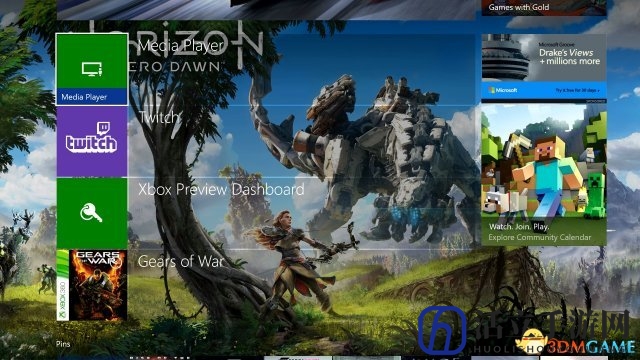
Task: Open the green Media Player monitor icon tile
Action: click(x=92, y=69)
